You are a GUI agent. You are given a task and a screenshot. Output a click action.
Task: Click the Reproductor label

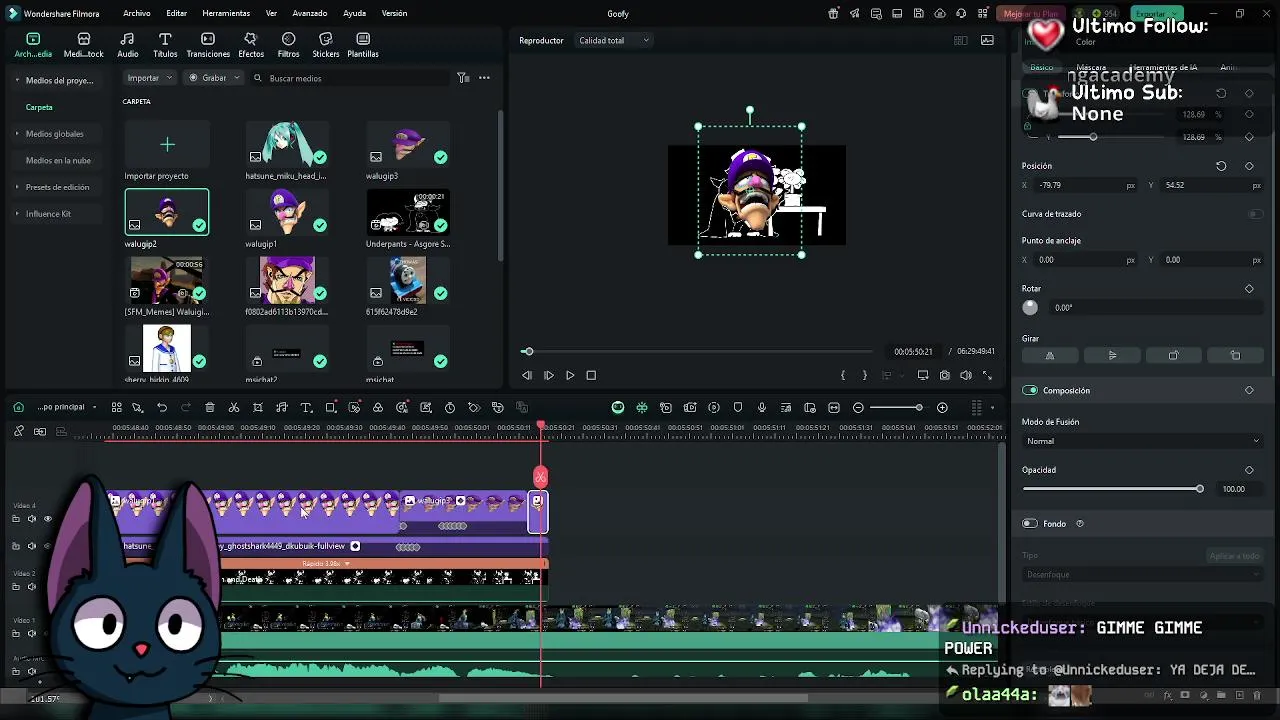[x=541, y=41]
